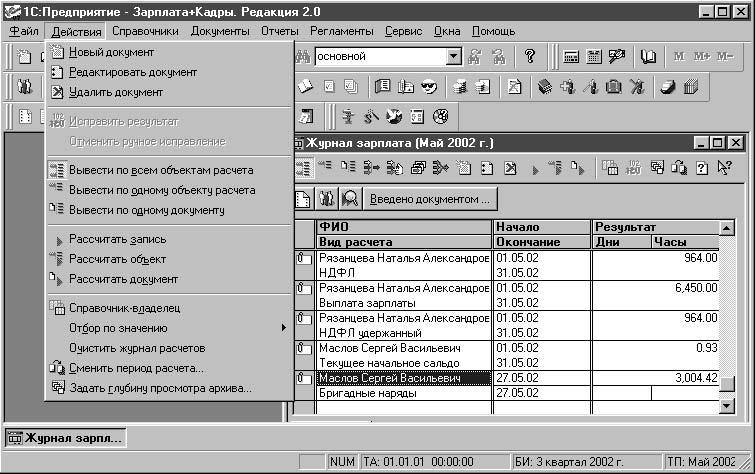This screenshot has height=474, width=755.
Task: Select the row НДФЛ удержанный
Action: (x=404, y=333)
